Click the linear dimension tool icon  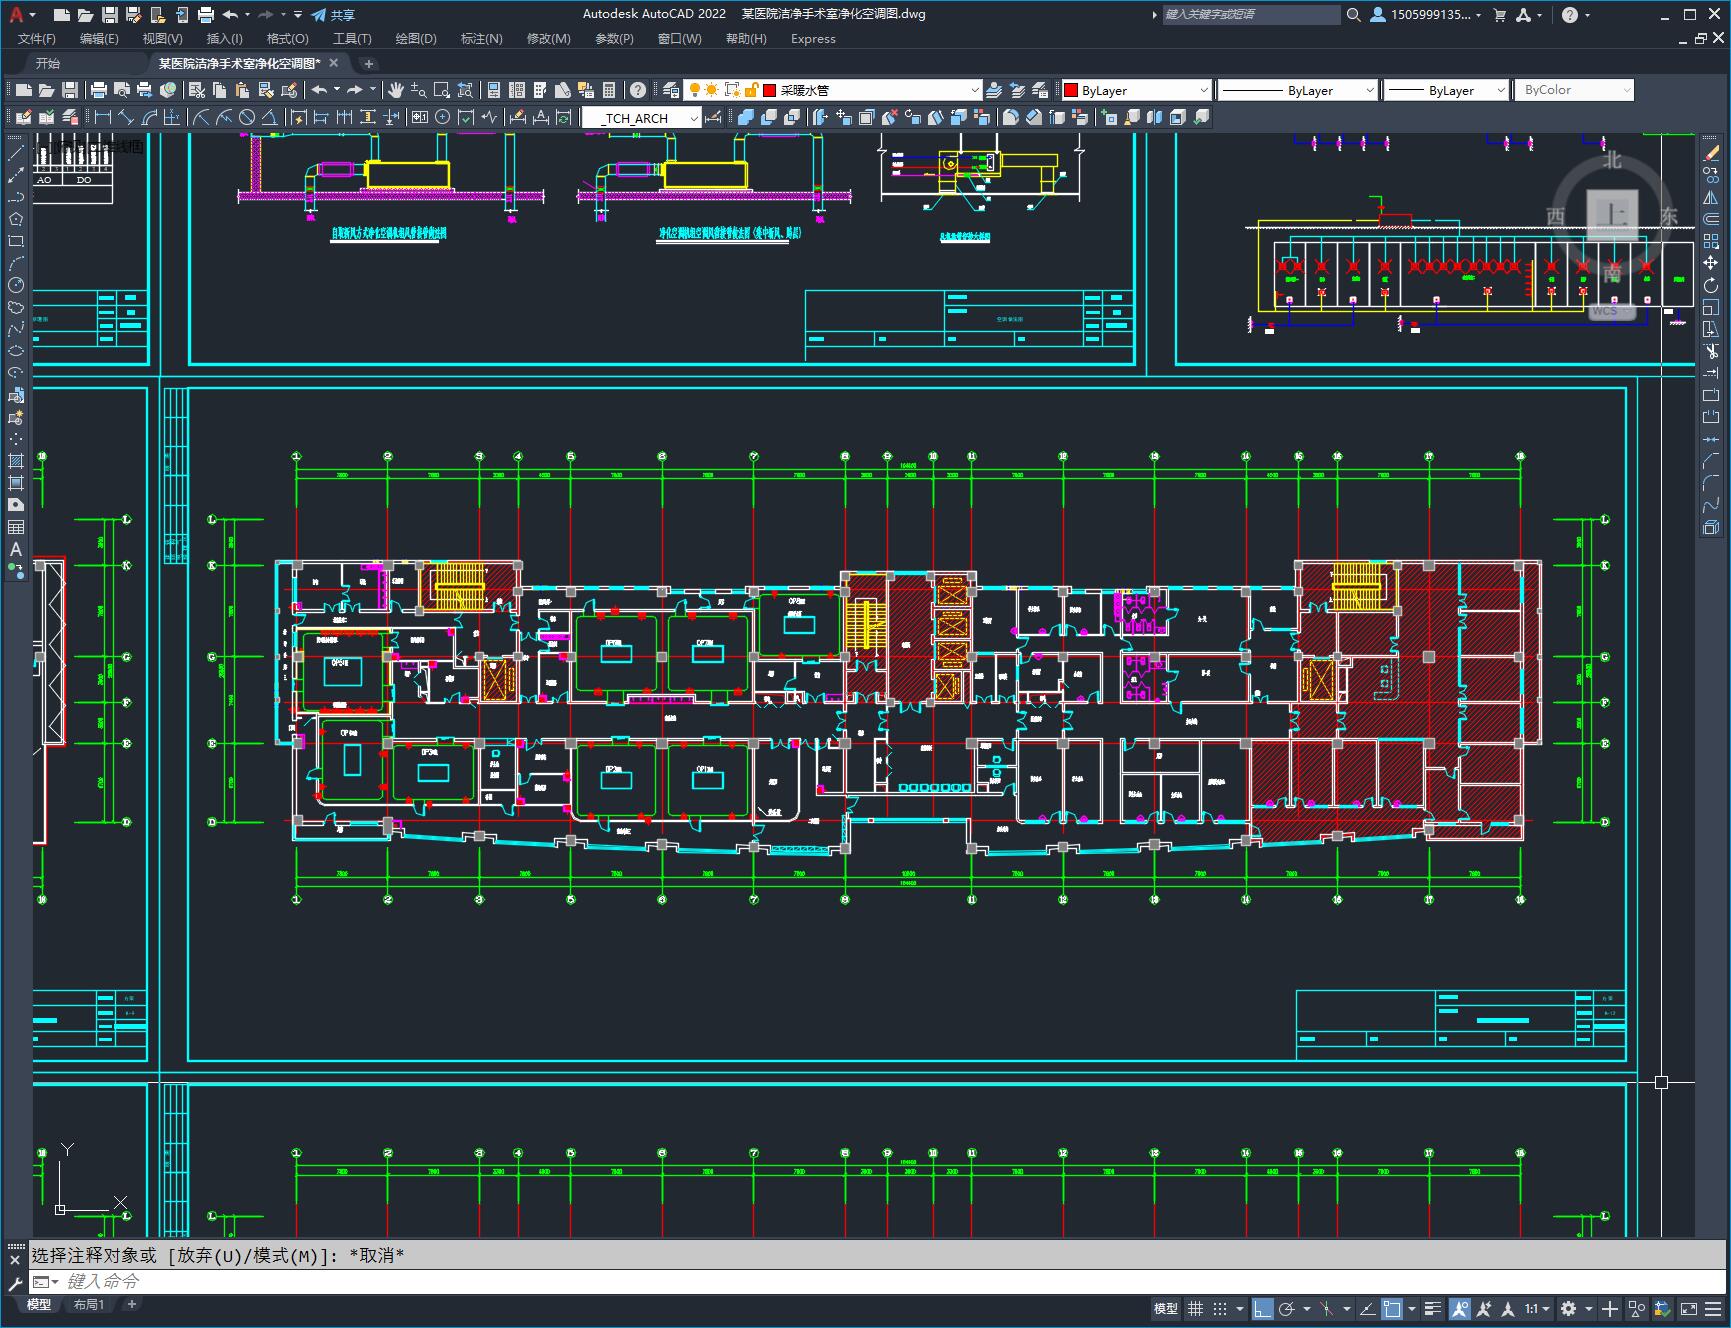(x=102, y=118)
